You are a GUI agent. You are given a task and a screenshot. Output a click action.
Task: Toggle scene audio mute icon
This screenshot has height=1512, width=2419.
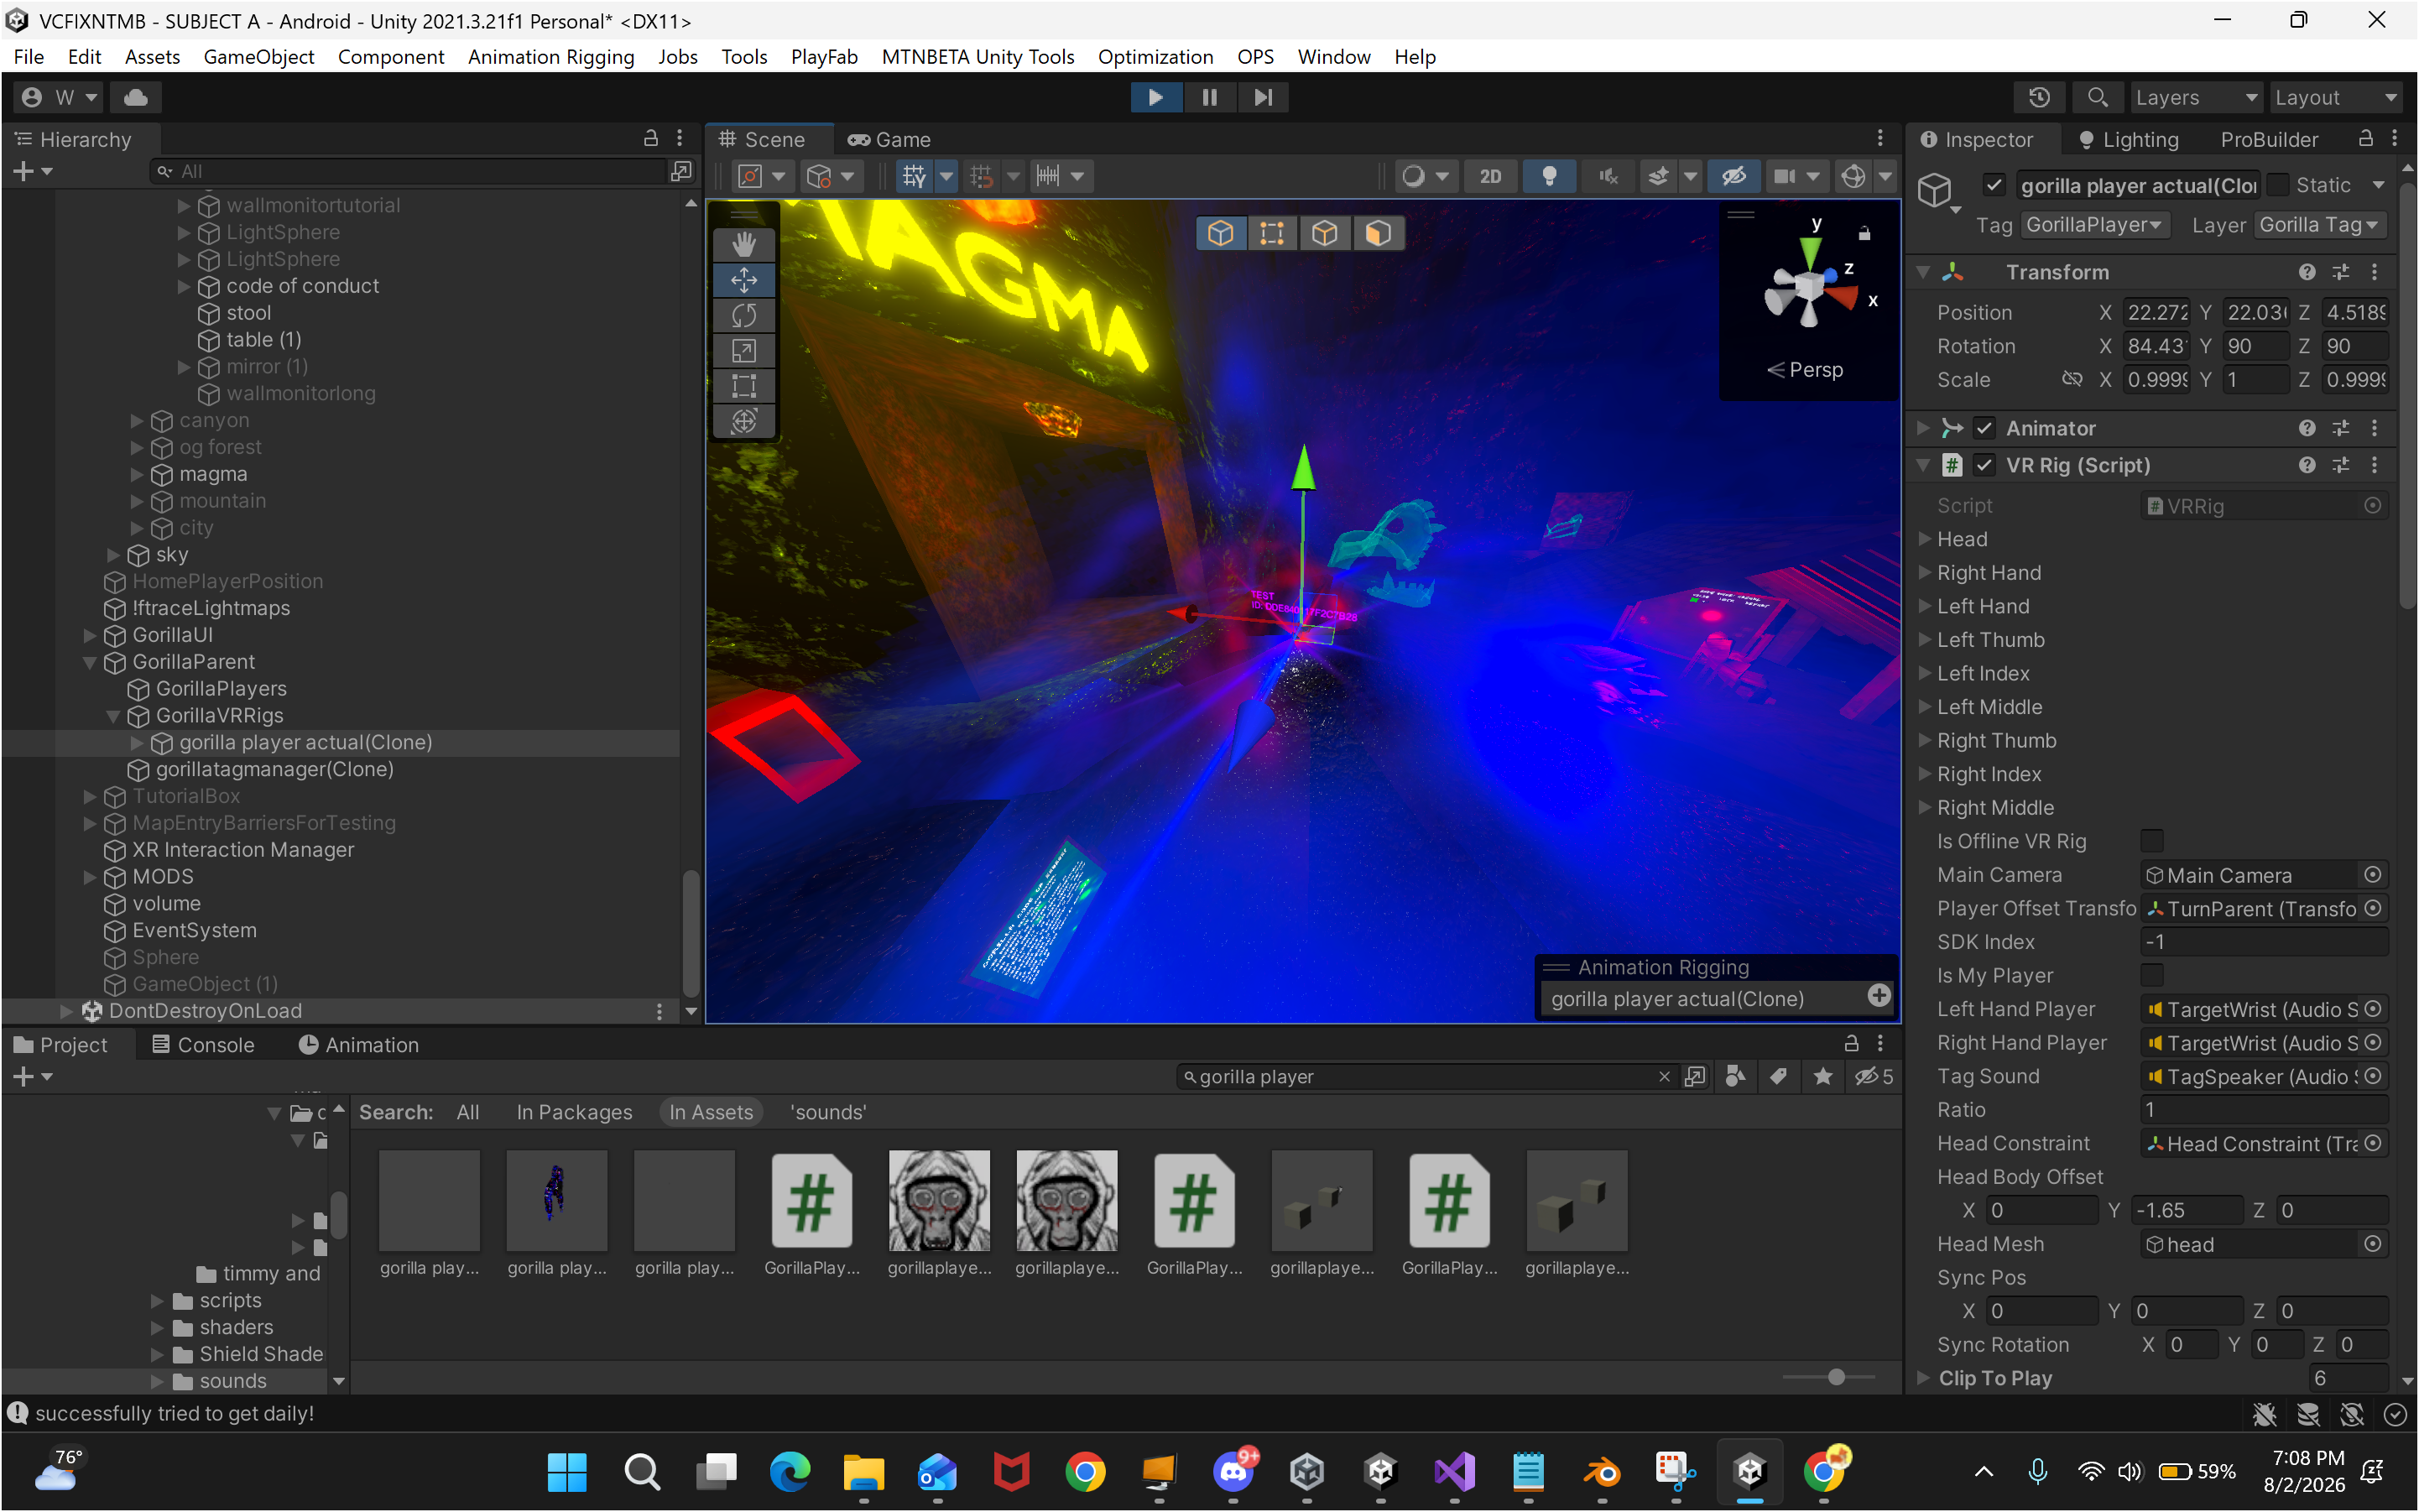click(1607, 176)
